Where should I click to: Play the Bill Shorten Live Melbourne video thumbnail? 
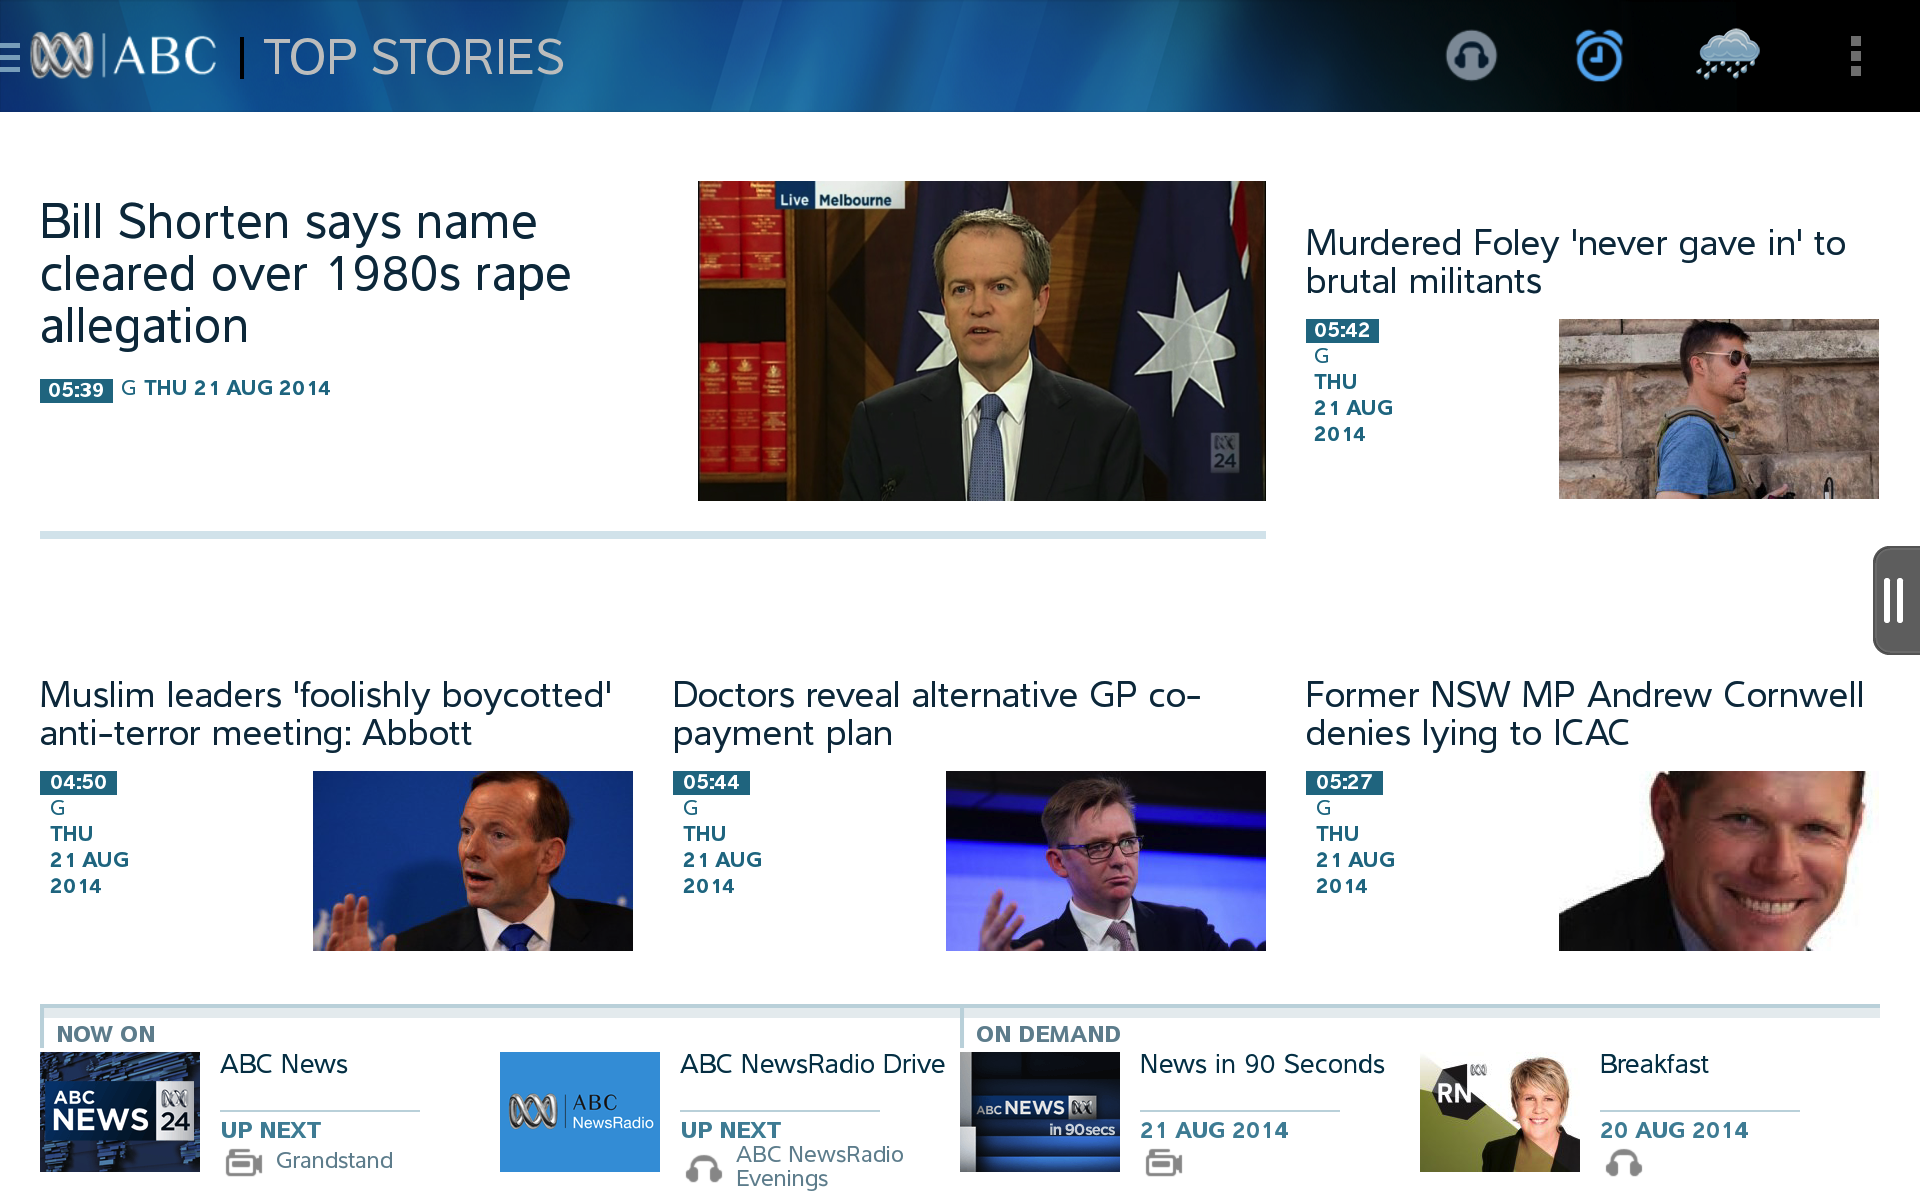[x=981, y=340]
